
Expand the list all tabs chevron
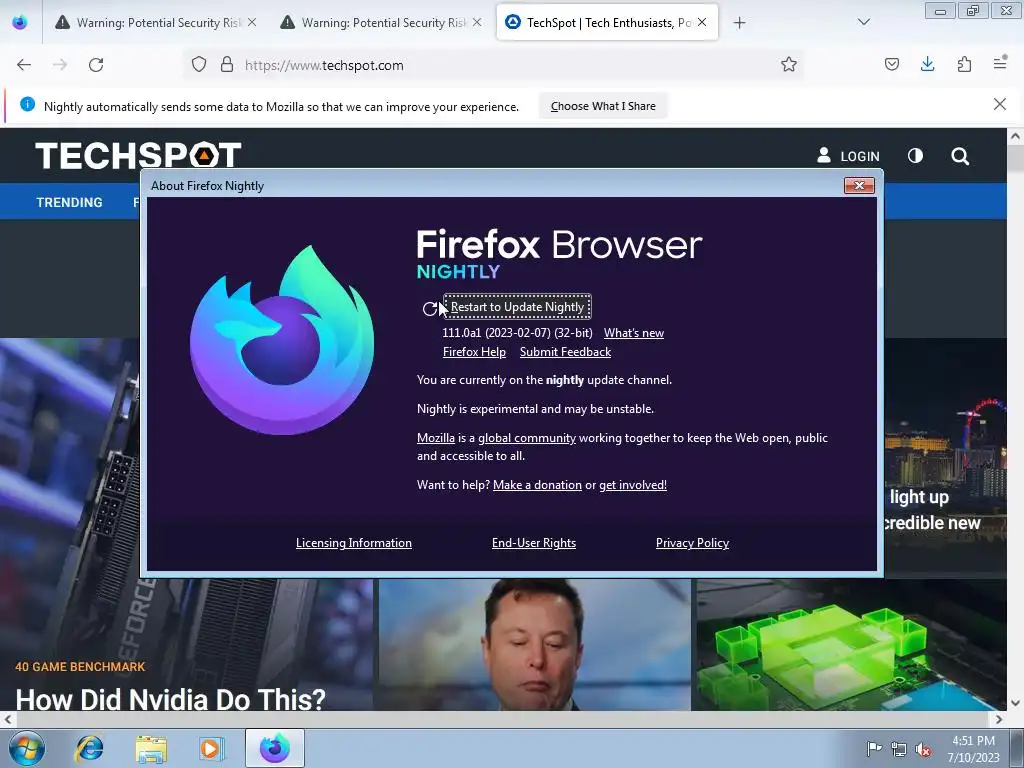coord(863,22)
